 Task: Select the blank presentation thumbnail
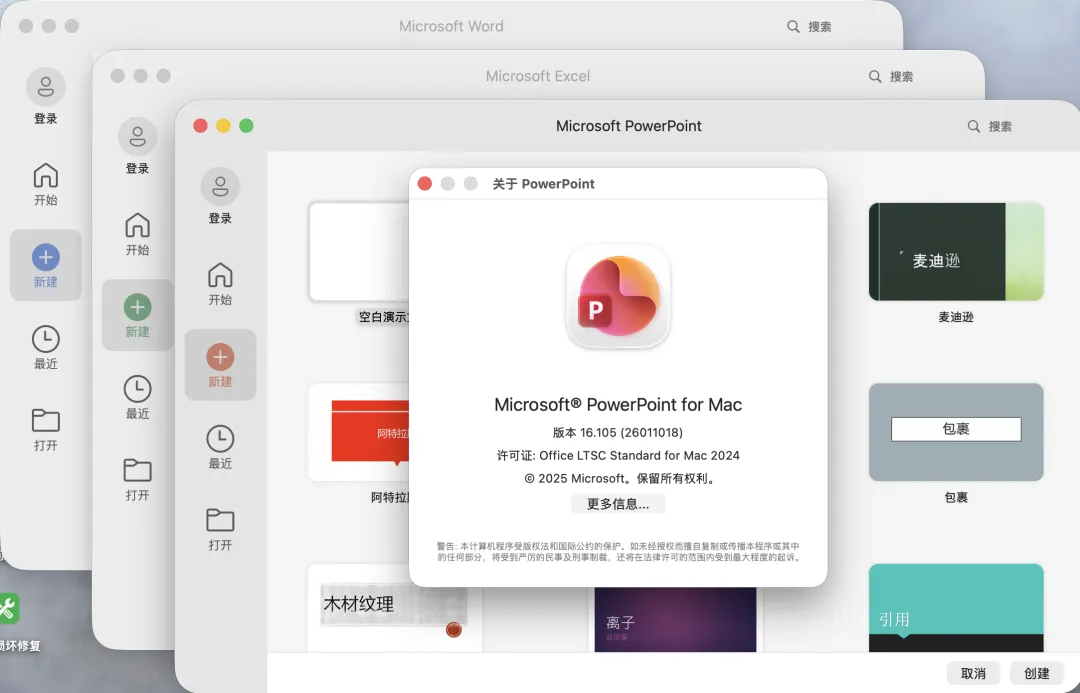(x=360, y=251)
